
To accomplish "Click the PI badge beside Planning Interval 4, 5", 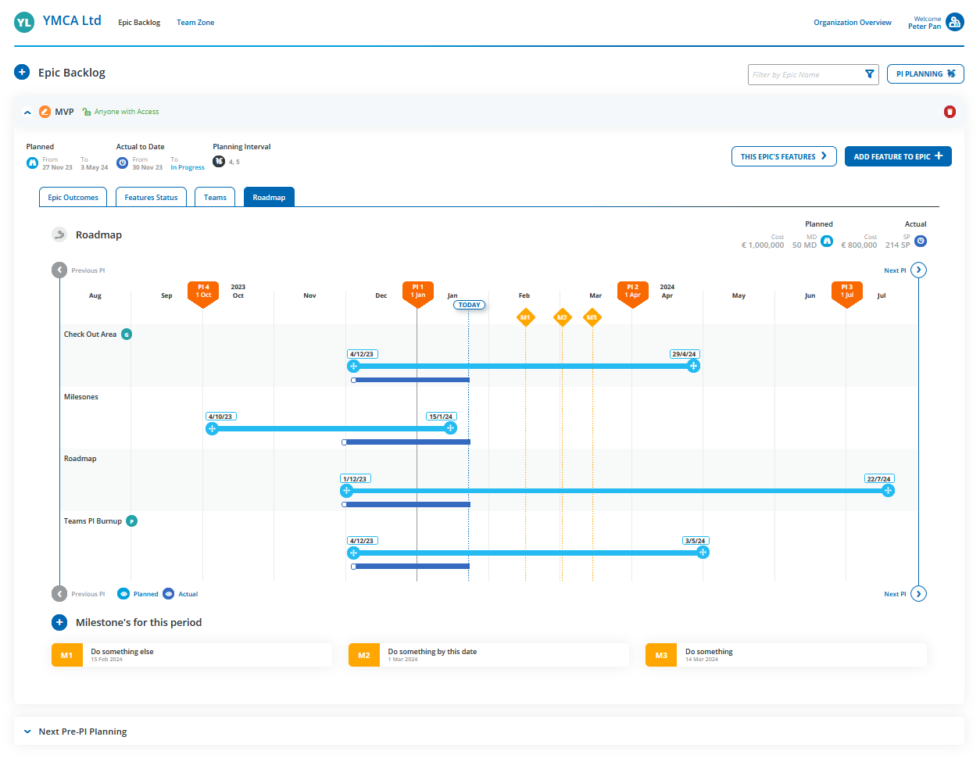I will [x=218, y=160].
